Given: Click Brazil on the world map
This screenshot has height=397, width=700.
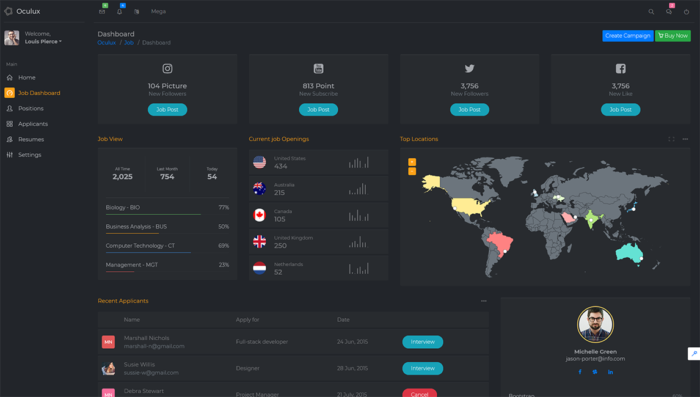Looking at the screenshot, I should pos(501,243).
